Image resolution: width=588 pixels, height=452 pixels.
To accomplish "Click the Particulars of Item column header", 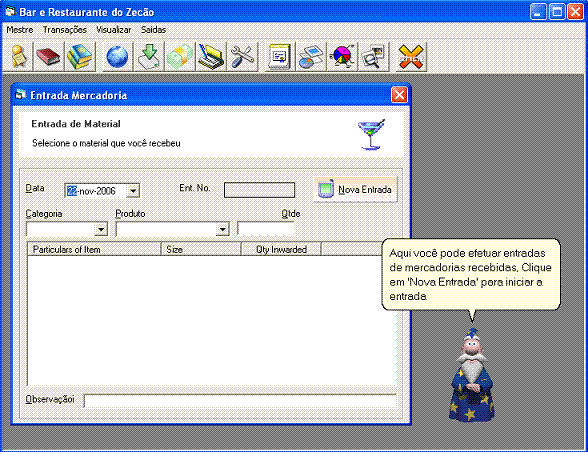I will tap(94, 249).
